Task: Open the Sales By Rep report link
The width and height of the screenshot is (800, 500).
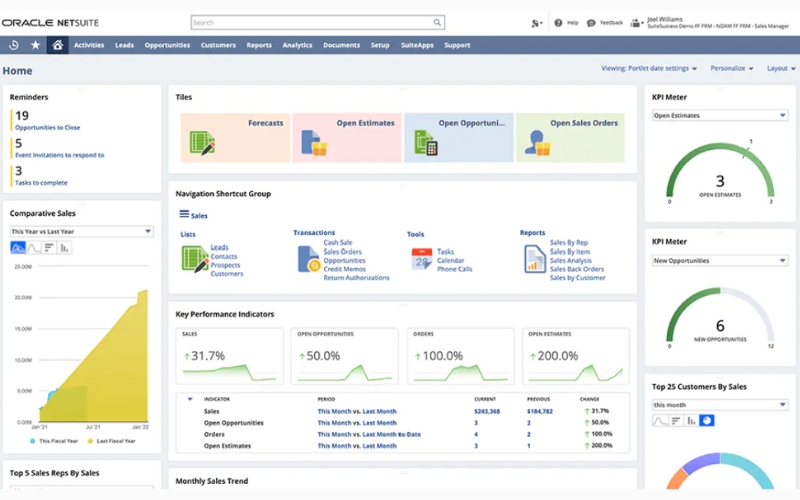Action: [x=569, y=243]
